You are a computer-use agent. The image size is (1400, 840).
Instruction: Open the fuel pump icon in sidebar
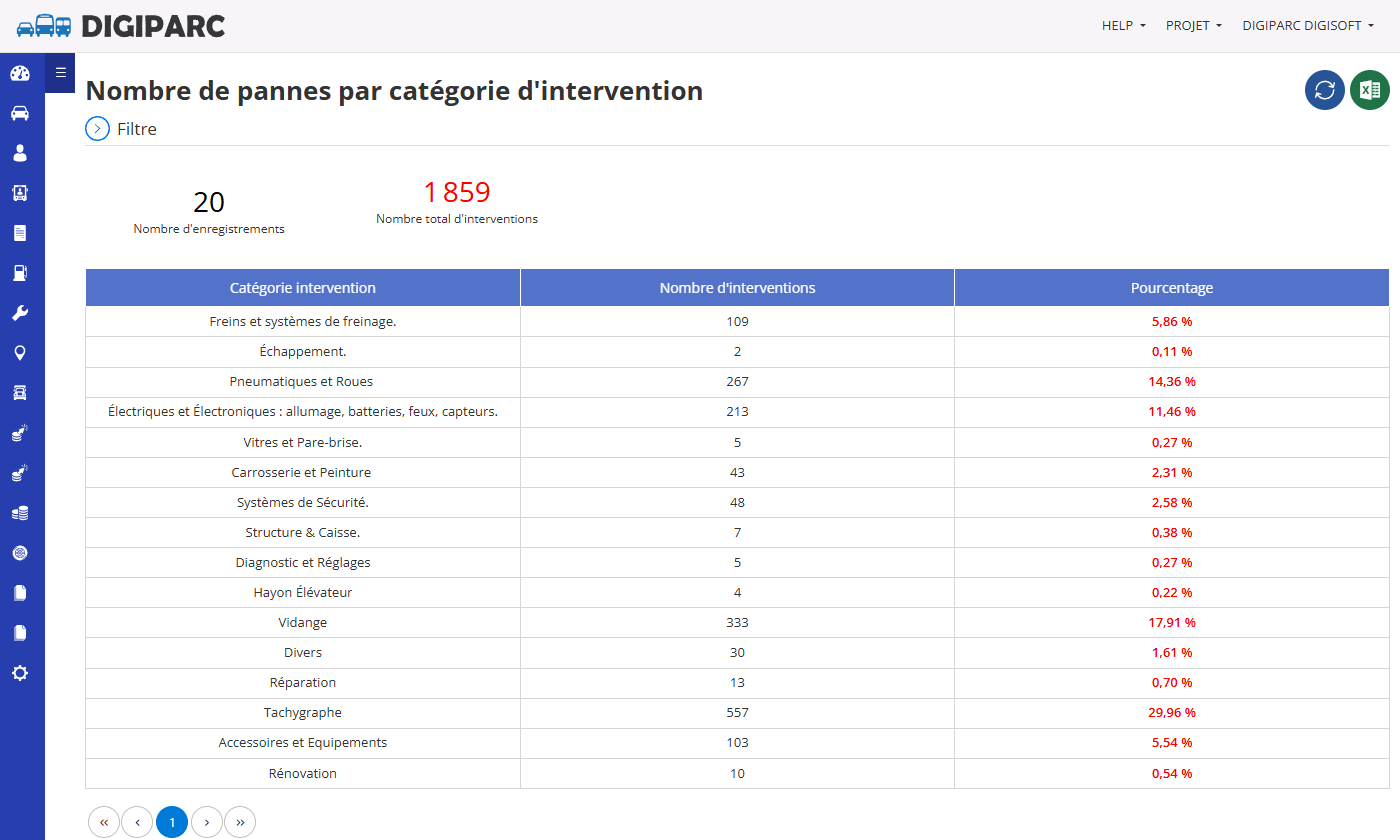click(x=20, y=273)
